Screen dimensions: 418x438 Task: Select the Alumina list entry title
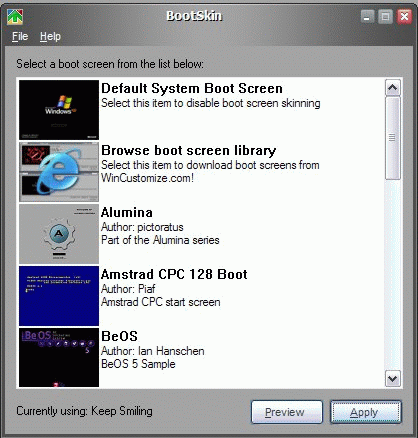[x=127, y=212]
